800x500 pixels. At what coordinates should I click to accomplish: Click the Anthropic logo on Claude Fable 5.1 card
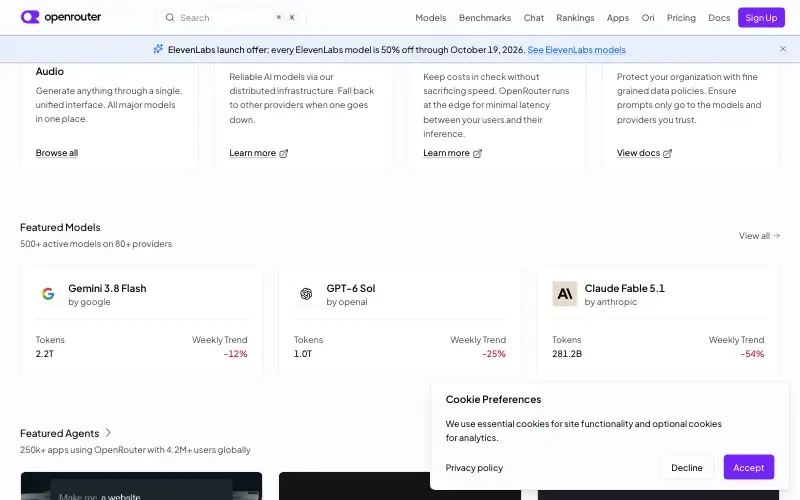point(565,294)
